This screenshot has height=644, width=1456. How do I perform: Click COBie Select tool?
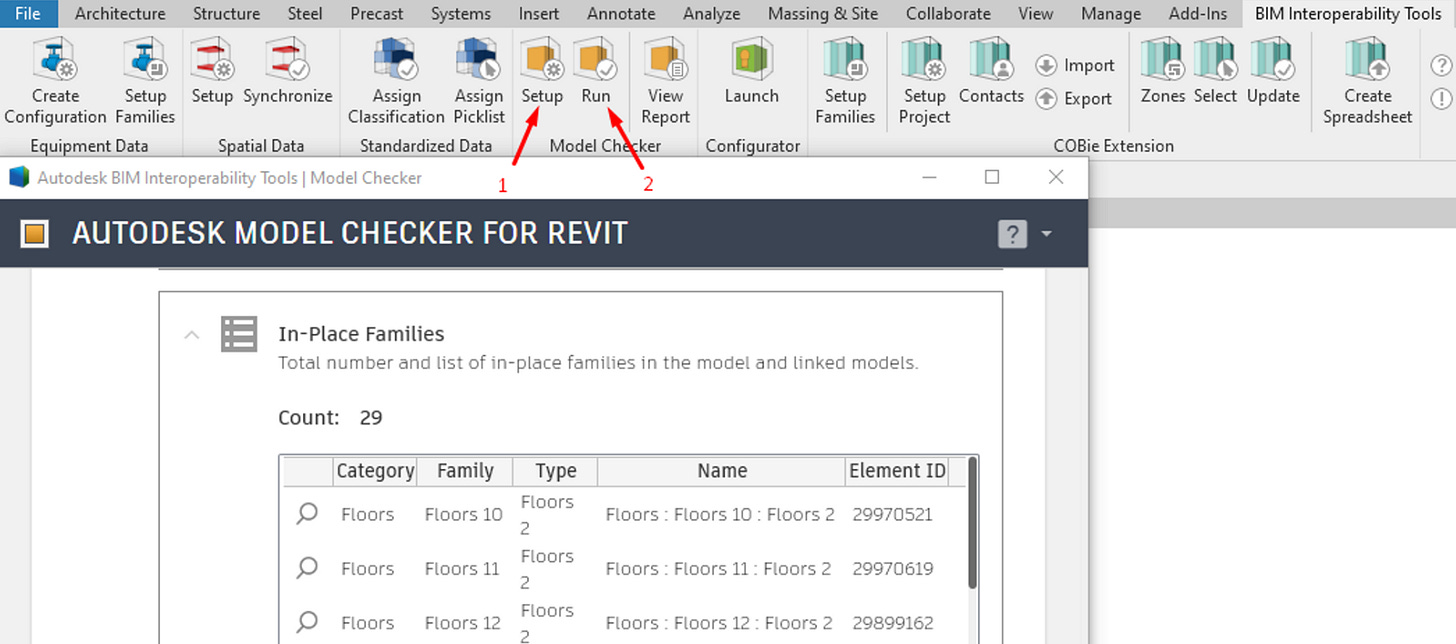click(1215, 72)
